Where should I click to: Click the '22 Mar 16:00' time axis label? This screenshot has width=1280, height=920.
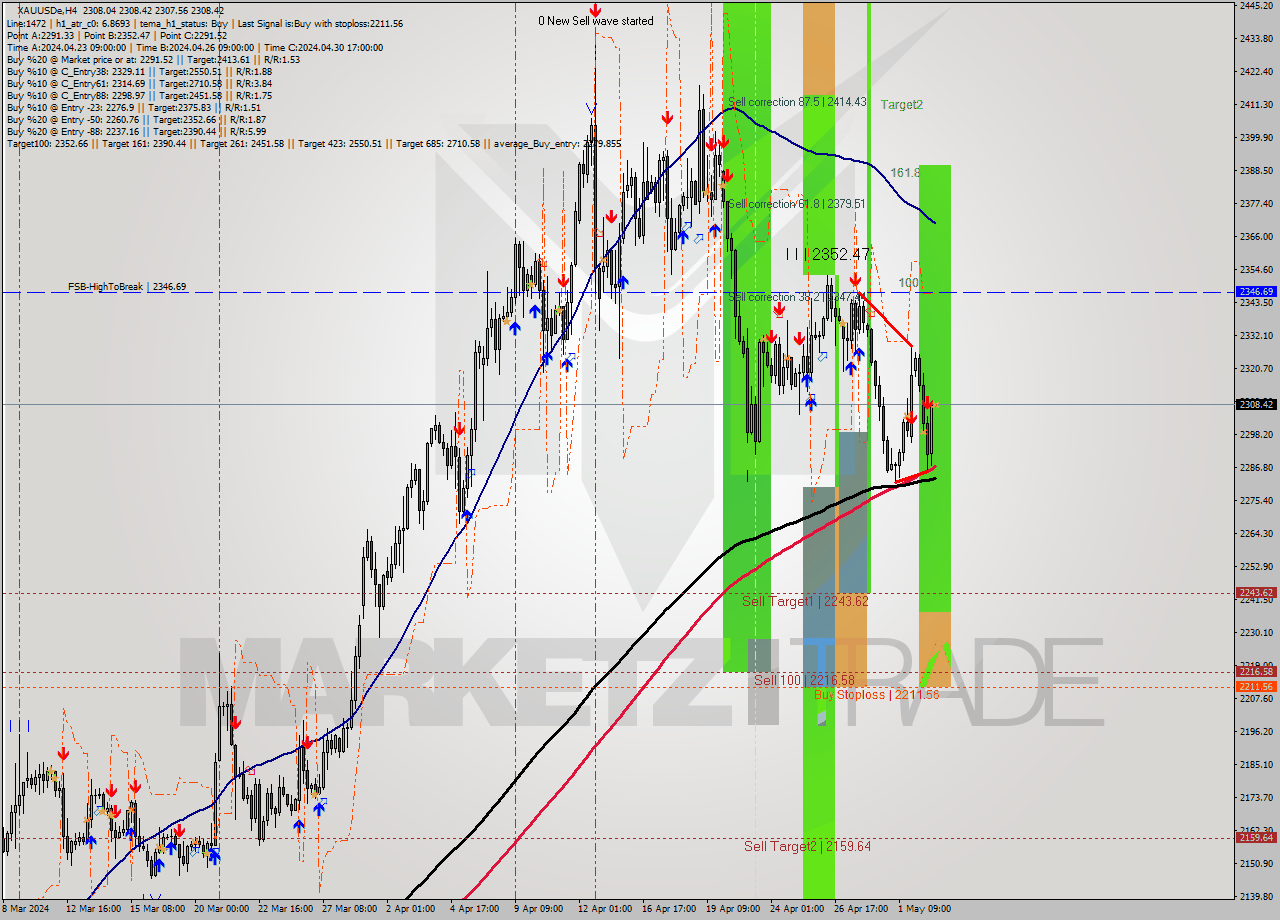pos(284,910)
